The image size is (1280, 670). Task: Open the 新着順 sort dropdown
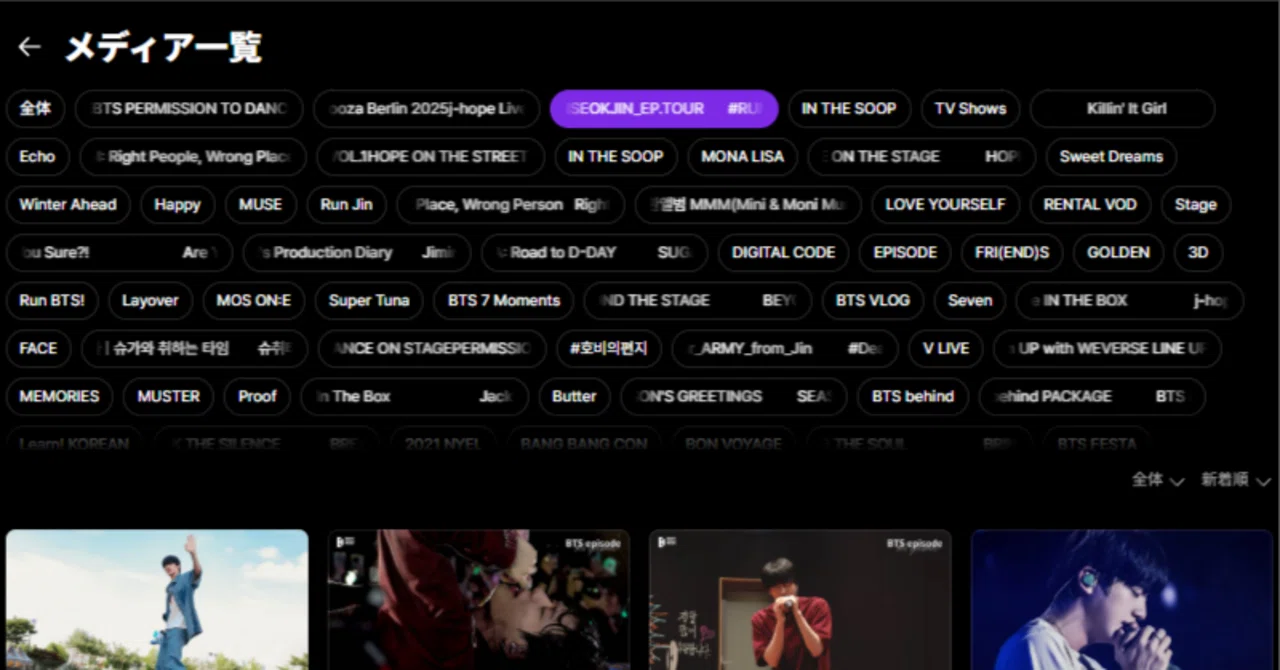coord(1236,480)
